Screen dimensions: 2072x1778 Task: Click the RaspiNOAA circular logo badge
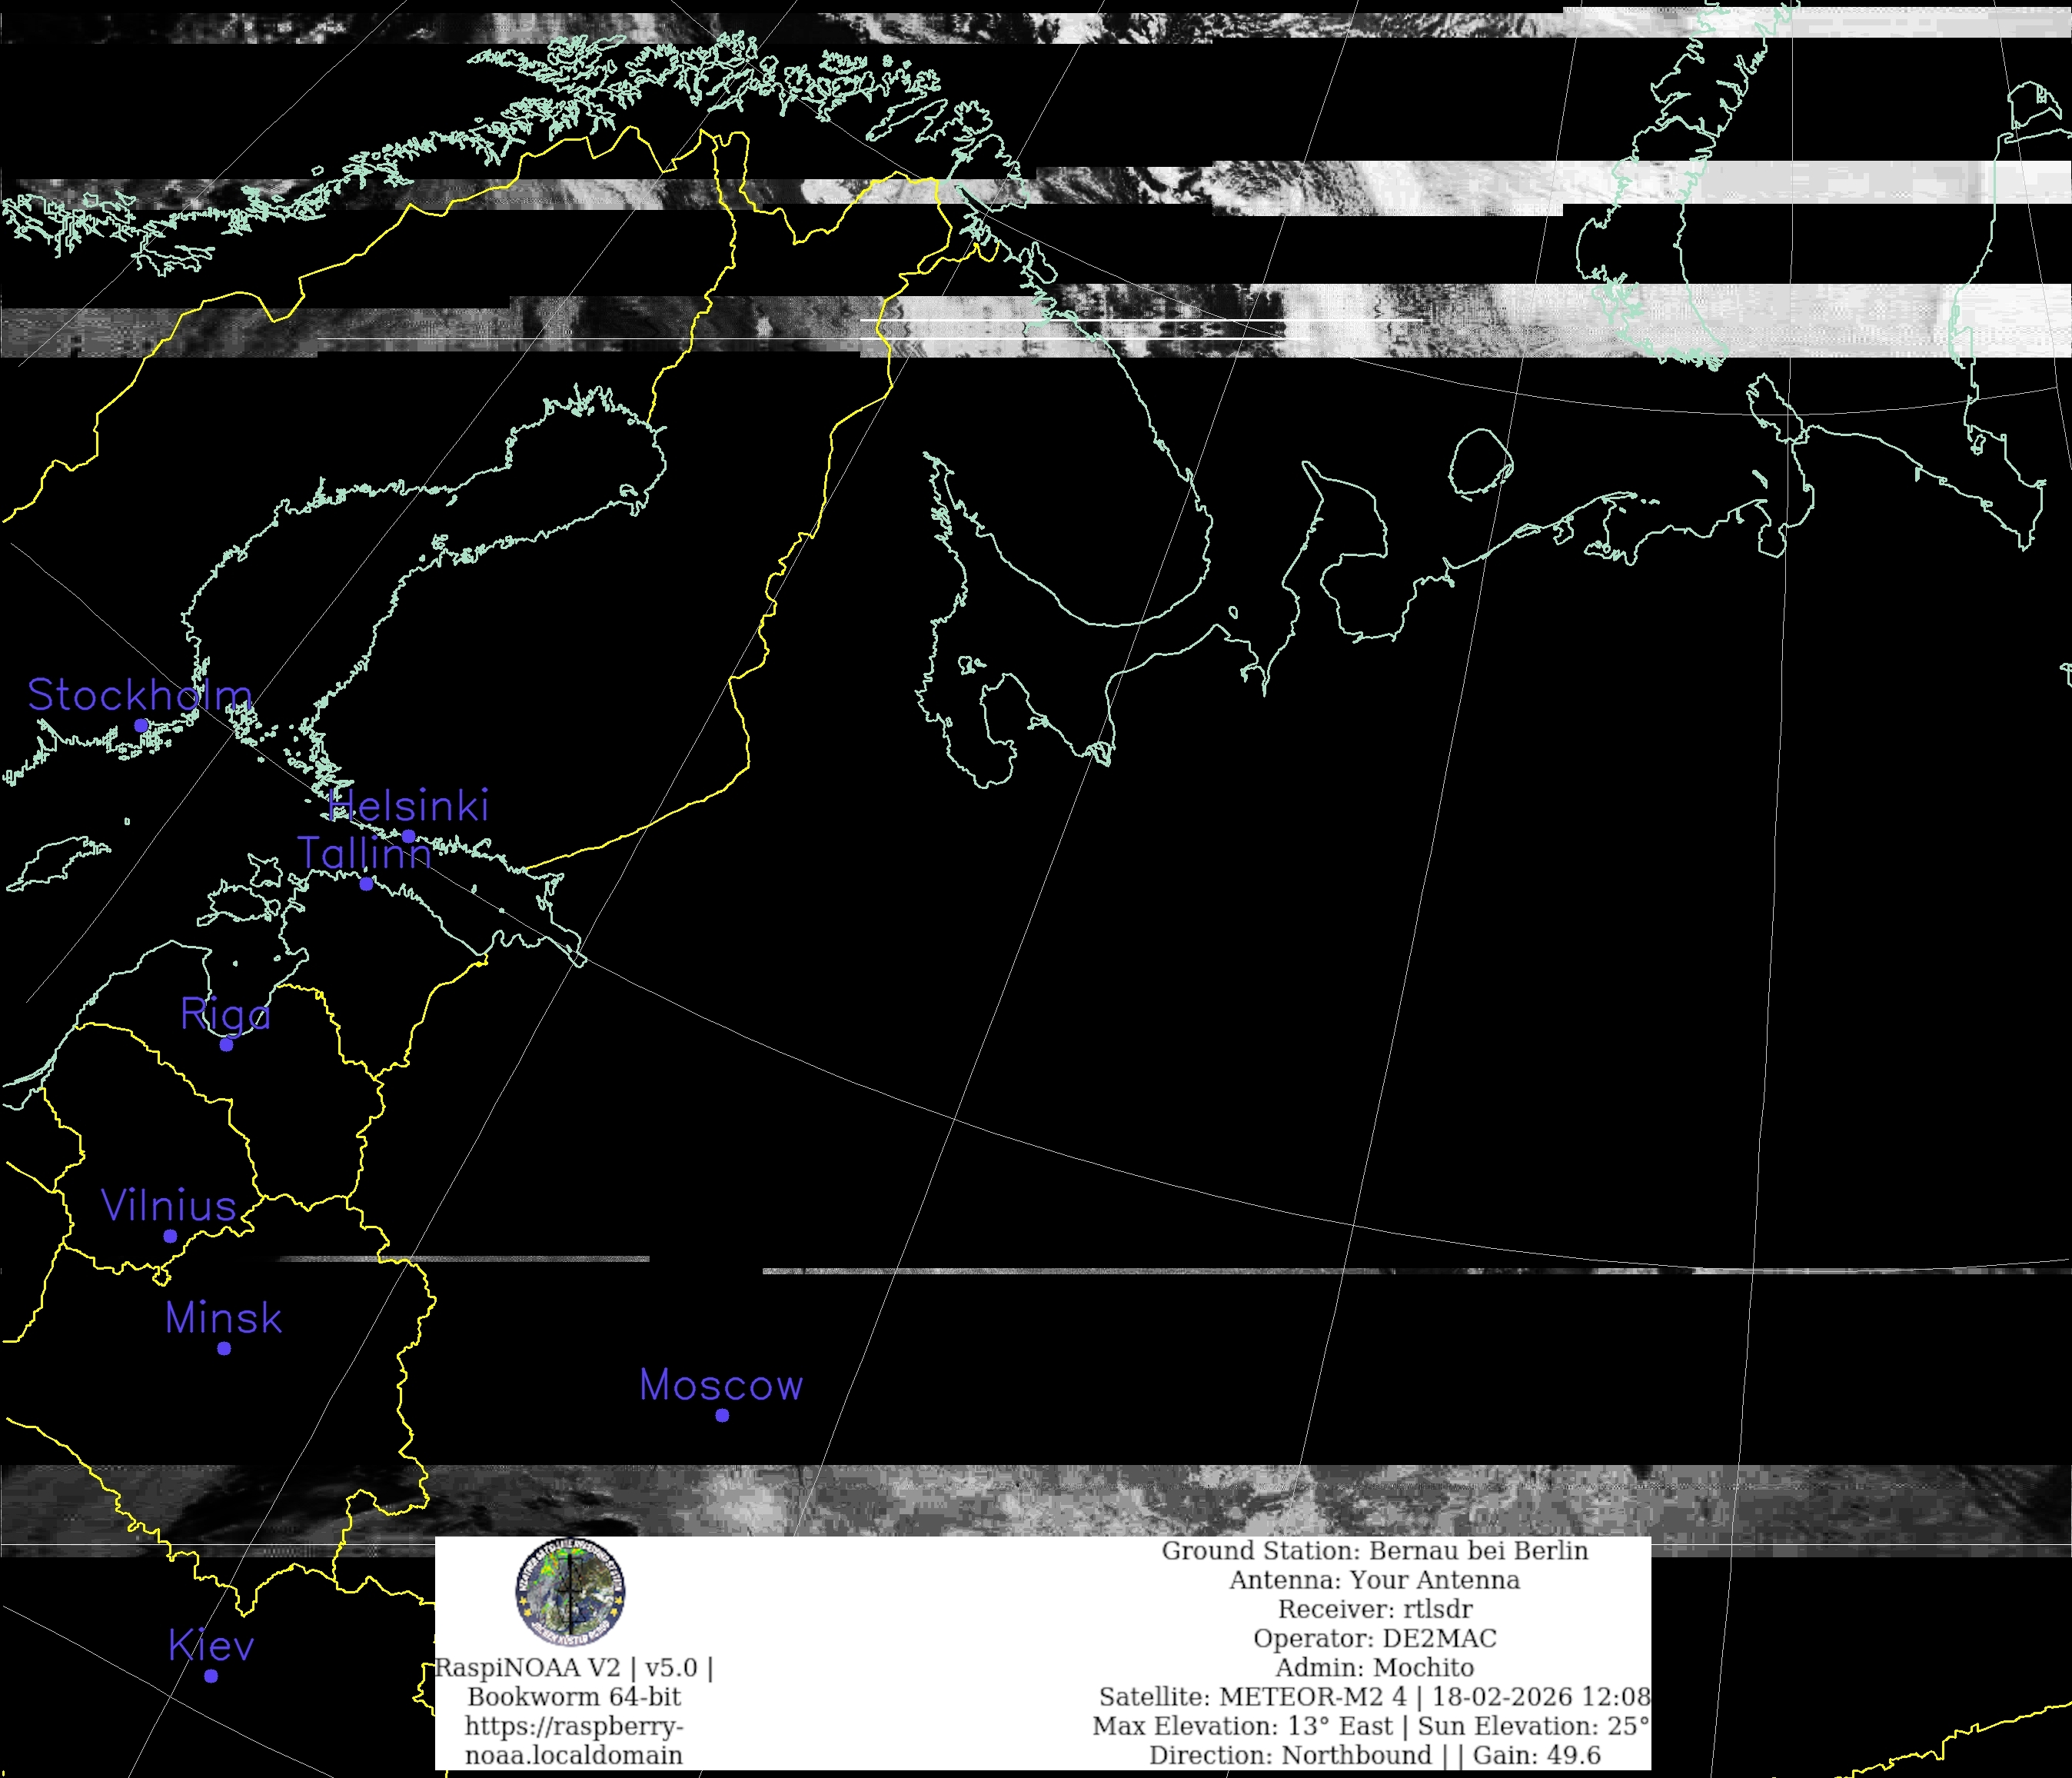tap(570, 1591)
